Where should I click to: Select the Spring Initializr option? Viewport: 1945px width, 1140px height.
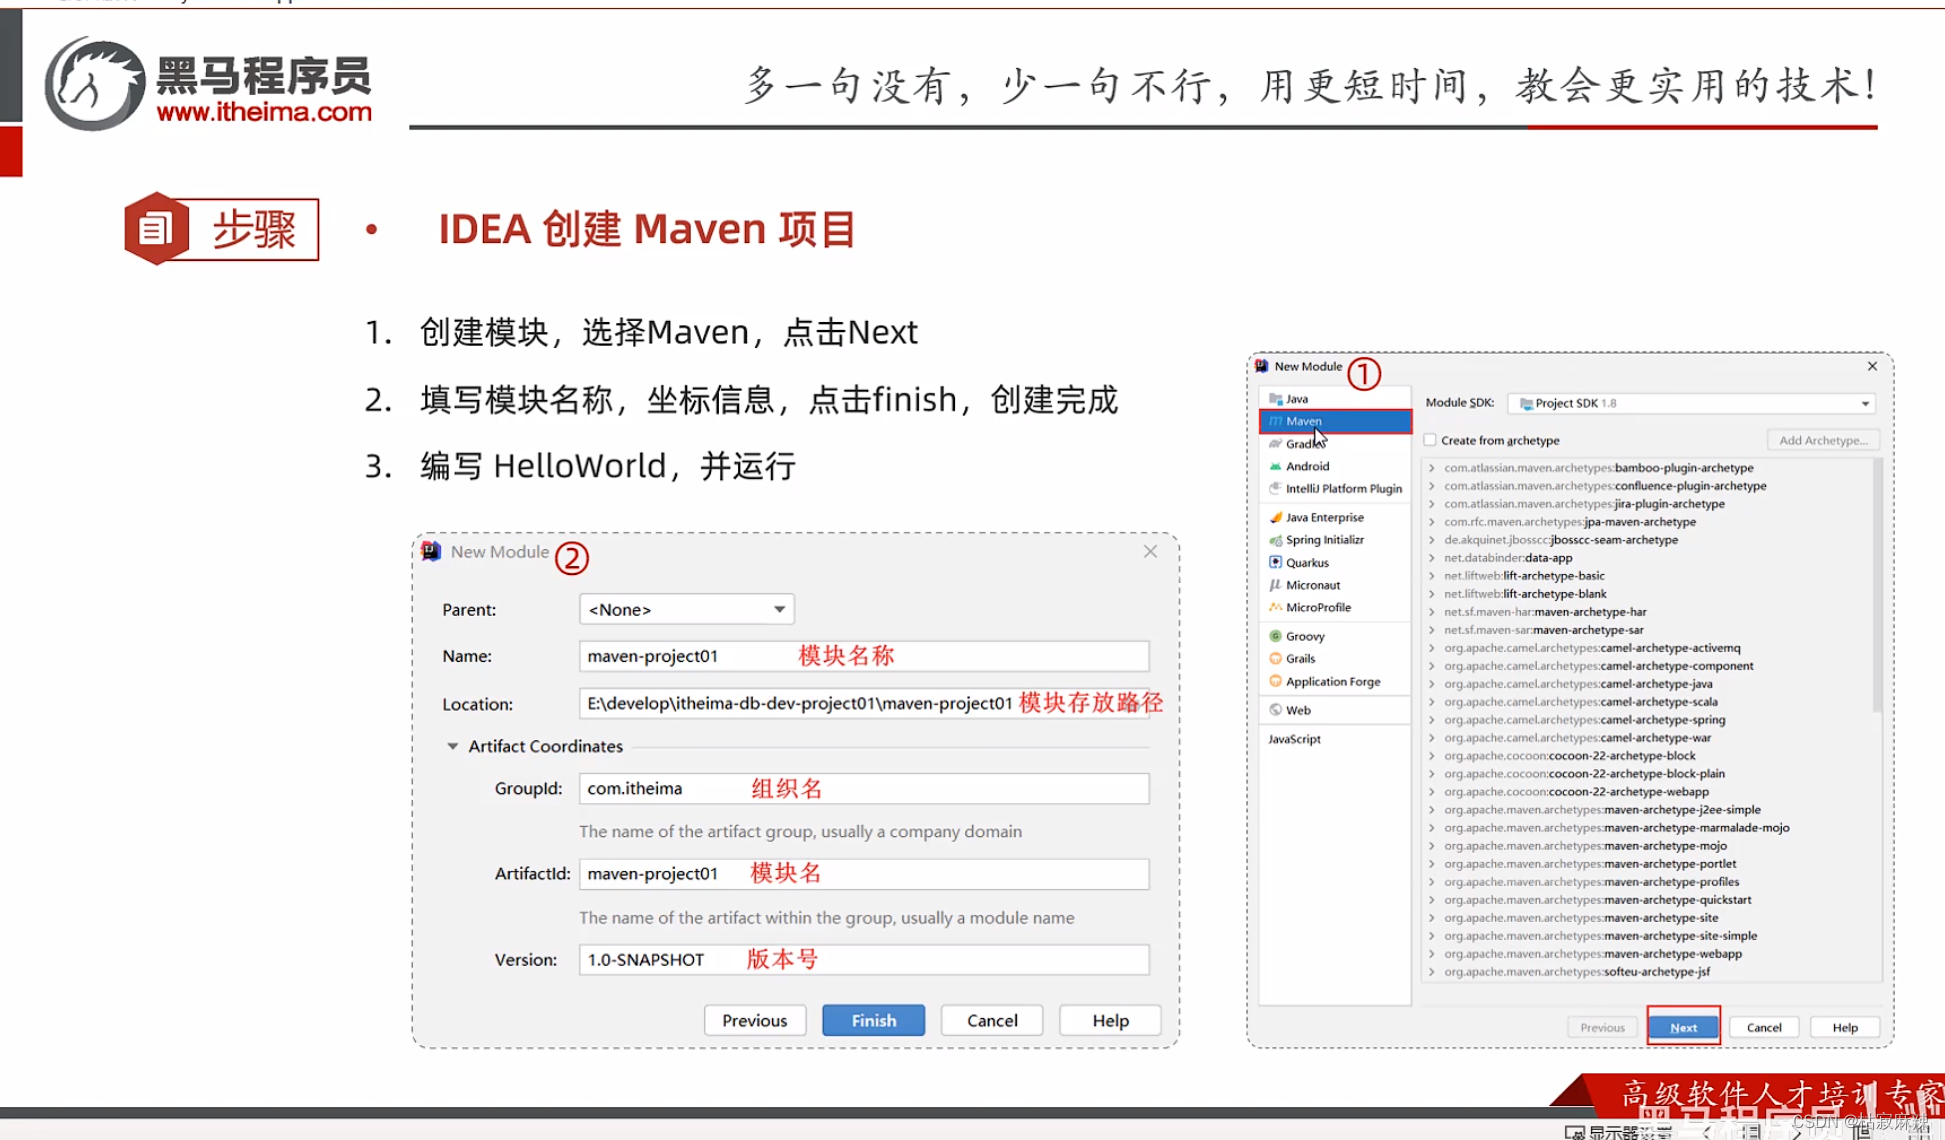[1320, 539]
